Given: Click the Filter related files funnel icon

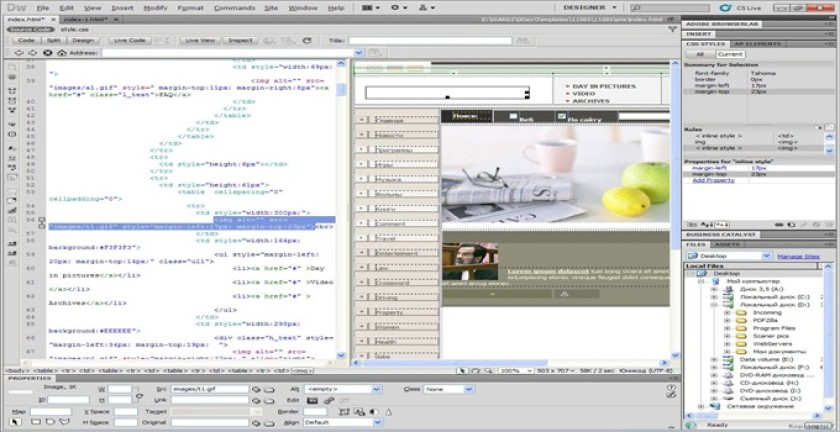Looking at the screenshot, I should coord(672,29).
